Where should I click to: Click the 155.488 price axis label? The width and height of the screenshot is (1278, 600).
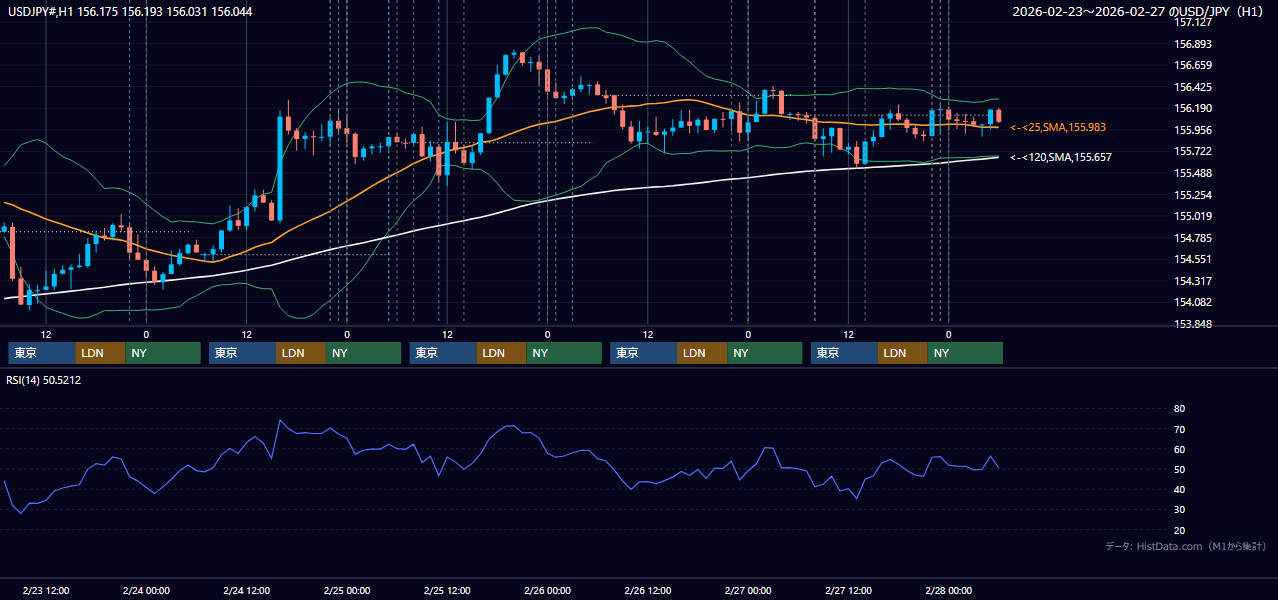click(1192, 173)
